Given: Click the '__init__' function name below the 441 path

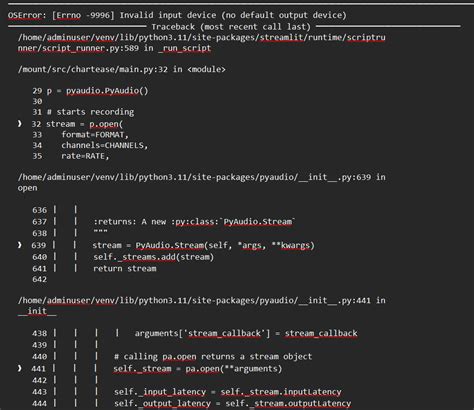Looking at the screenshot, I should (x=37, y=311).
